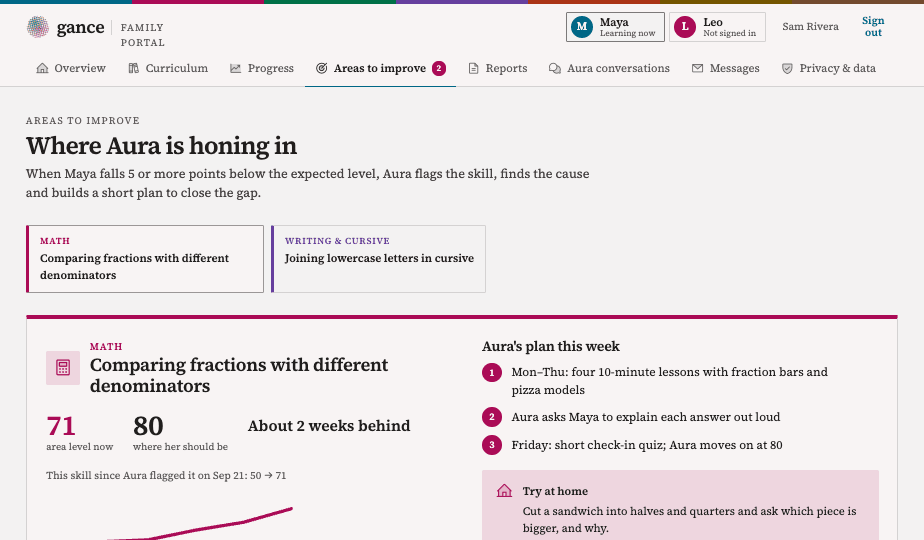Open the Overview tab

click(x=71, y=68)
